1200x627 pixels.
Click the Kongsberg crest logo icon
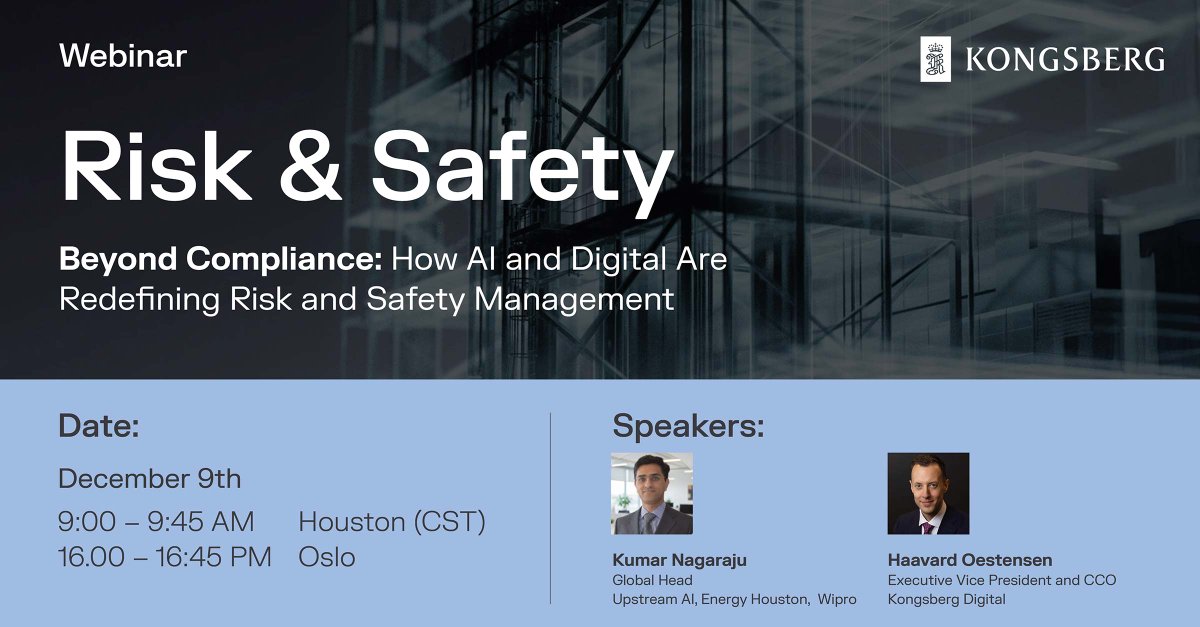tap(936, 59)
